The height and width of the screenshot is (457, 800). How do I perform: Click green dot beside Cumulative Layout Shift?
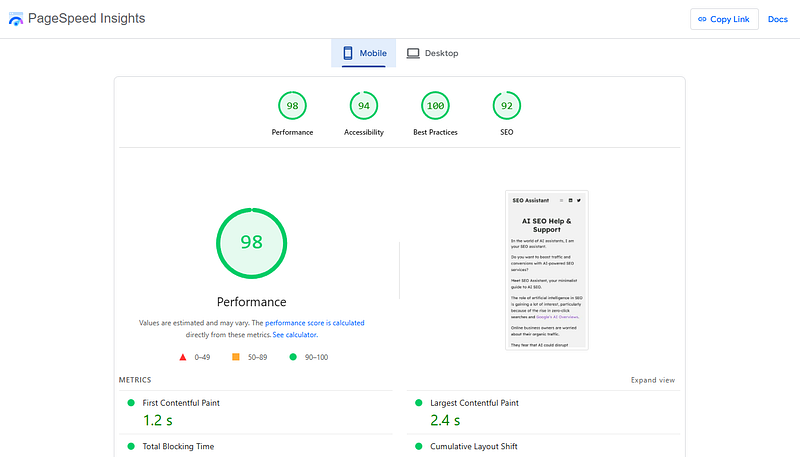[x=419, y=446]
